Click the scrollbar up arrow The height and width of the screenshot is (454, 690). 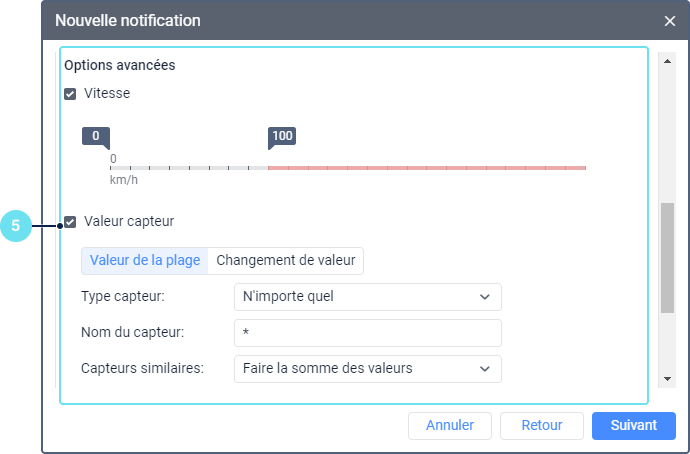(668, 61)
